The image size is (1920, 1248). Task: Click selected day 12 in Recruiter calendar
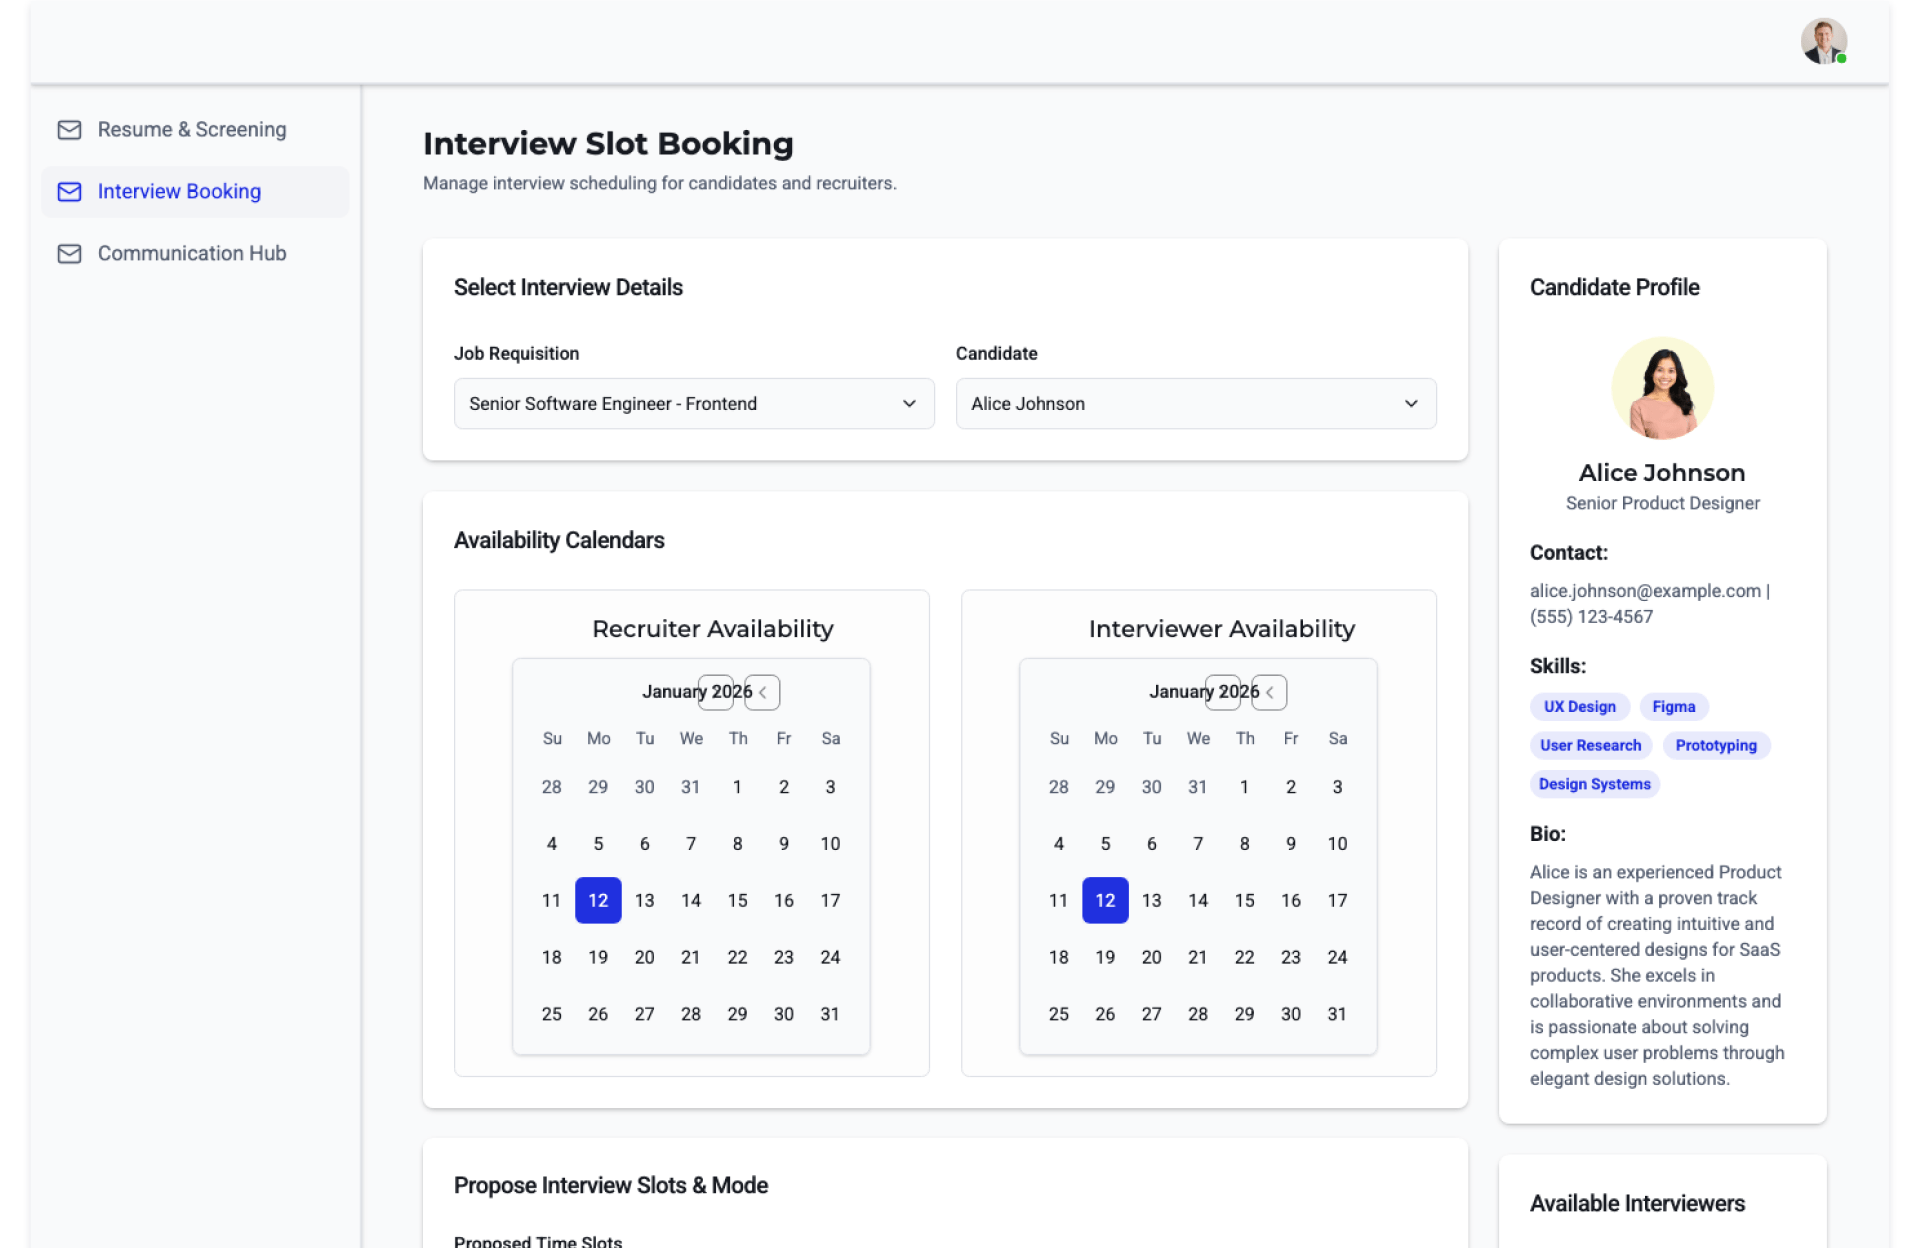(x=598, y=901)
